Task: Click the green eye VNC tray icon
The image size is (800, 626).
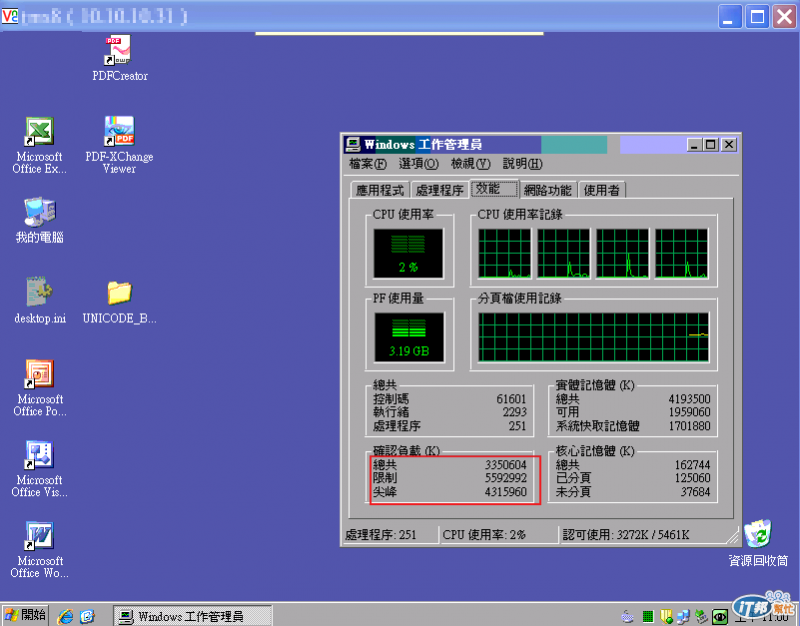Action: pos(720,617)
